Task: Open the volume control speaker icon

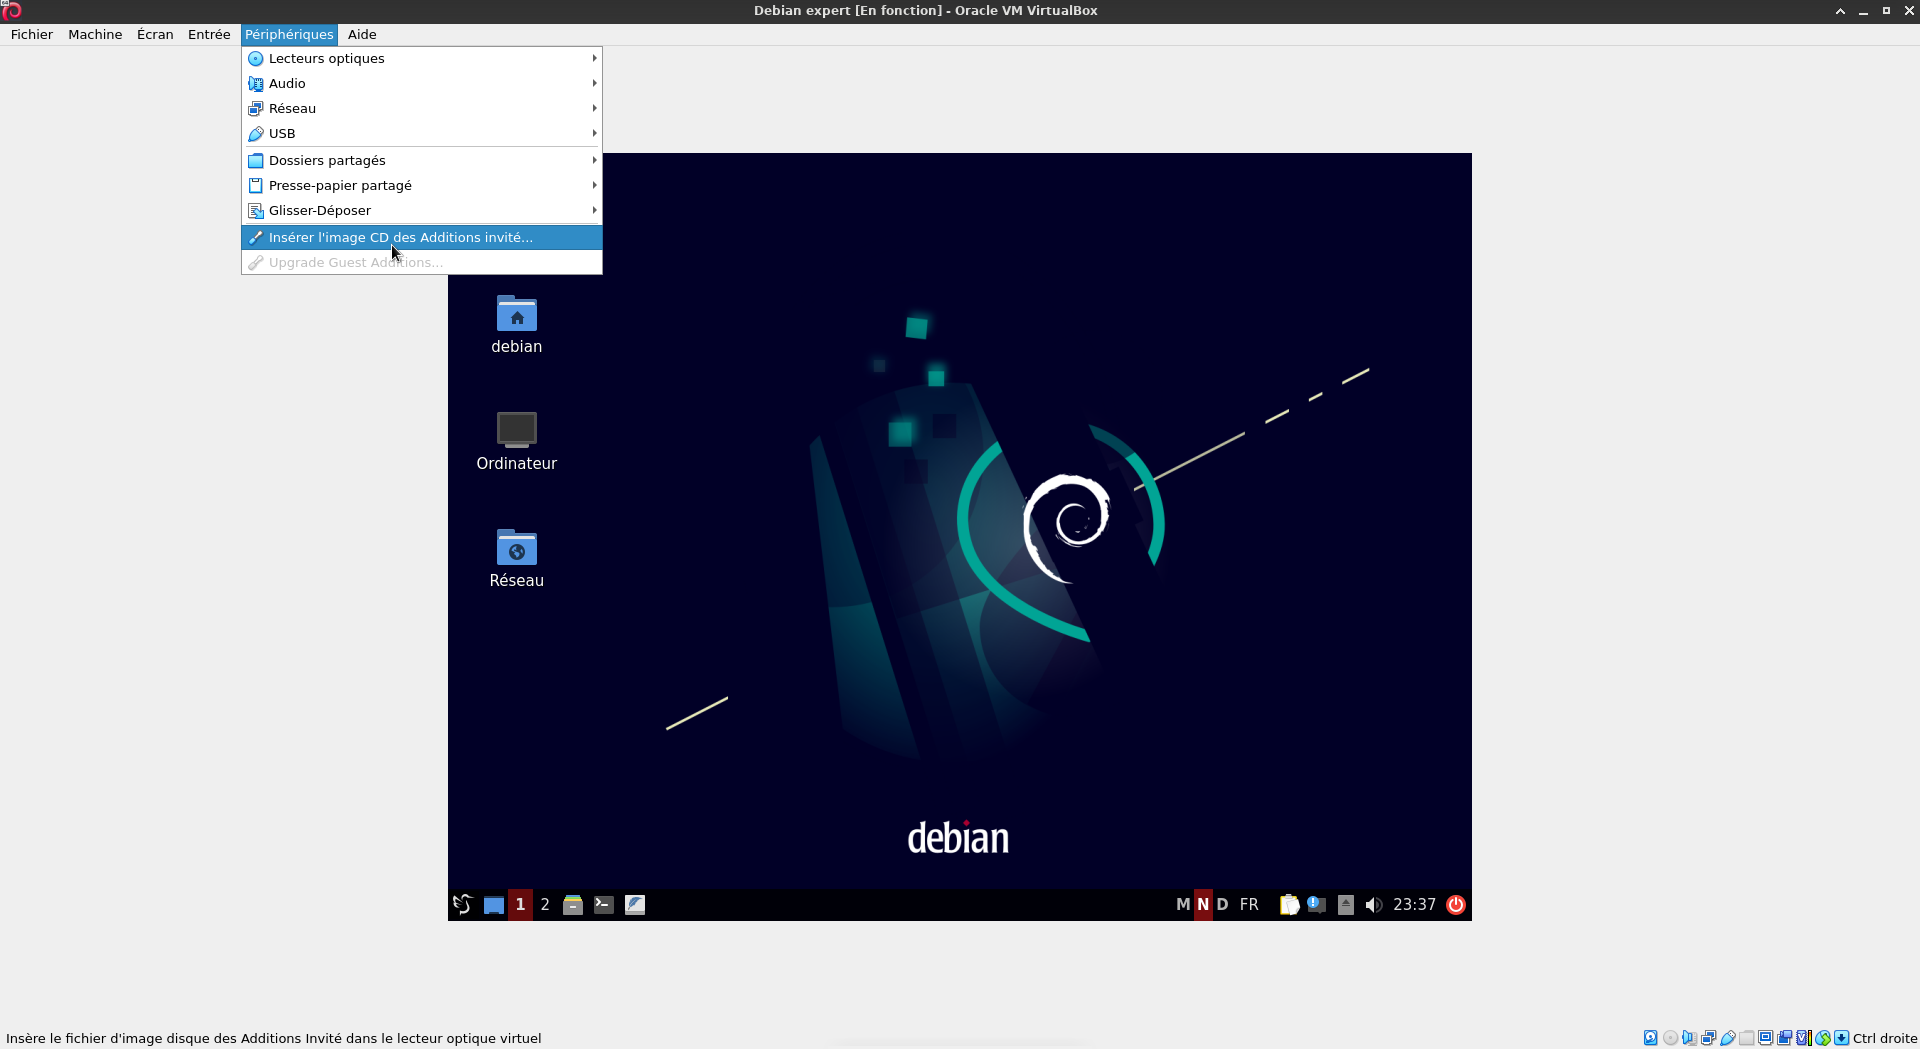Action: click(1374, 905)
